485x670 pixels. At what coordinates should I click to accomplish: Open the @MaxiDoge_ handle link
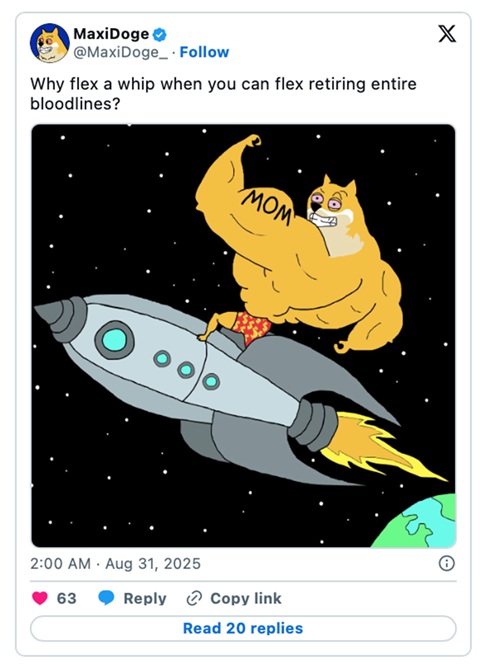click(121, 52)
